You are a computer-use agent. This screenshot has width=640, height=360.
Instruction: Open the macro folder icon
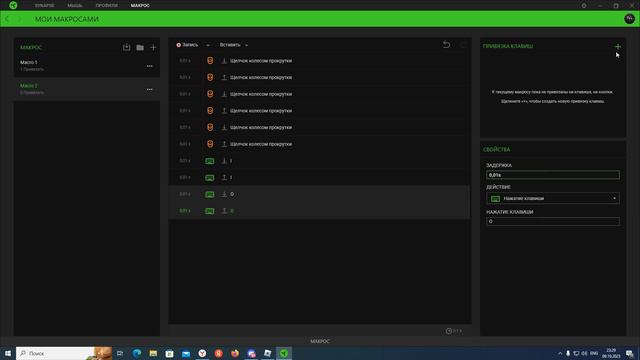click(x=140, y=47)
